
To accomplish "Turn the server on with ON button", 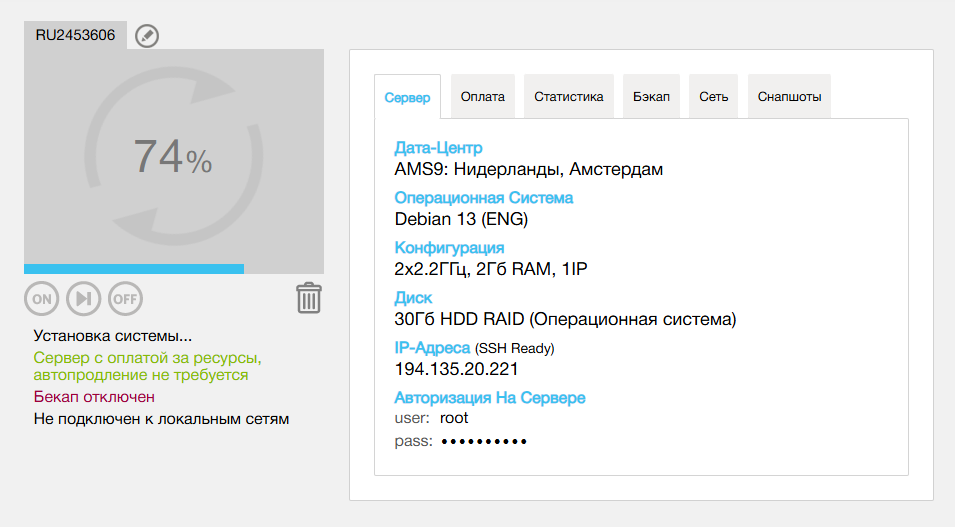I will [x=41, y=299].
